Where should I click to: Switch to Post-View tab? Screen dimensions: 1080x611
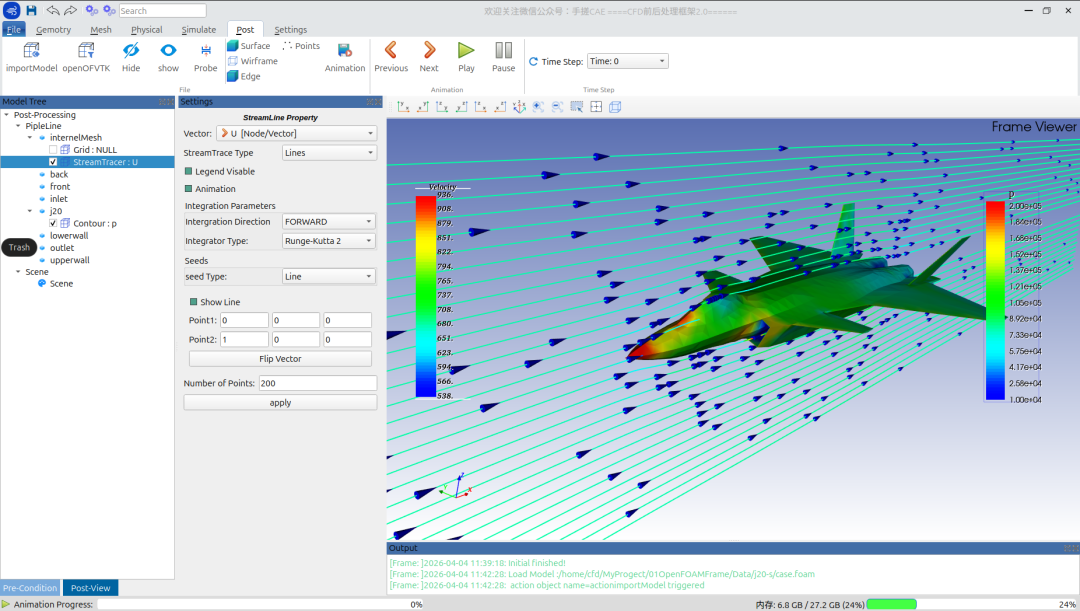click(90, 588)
